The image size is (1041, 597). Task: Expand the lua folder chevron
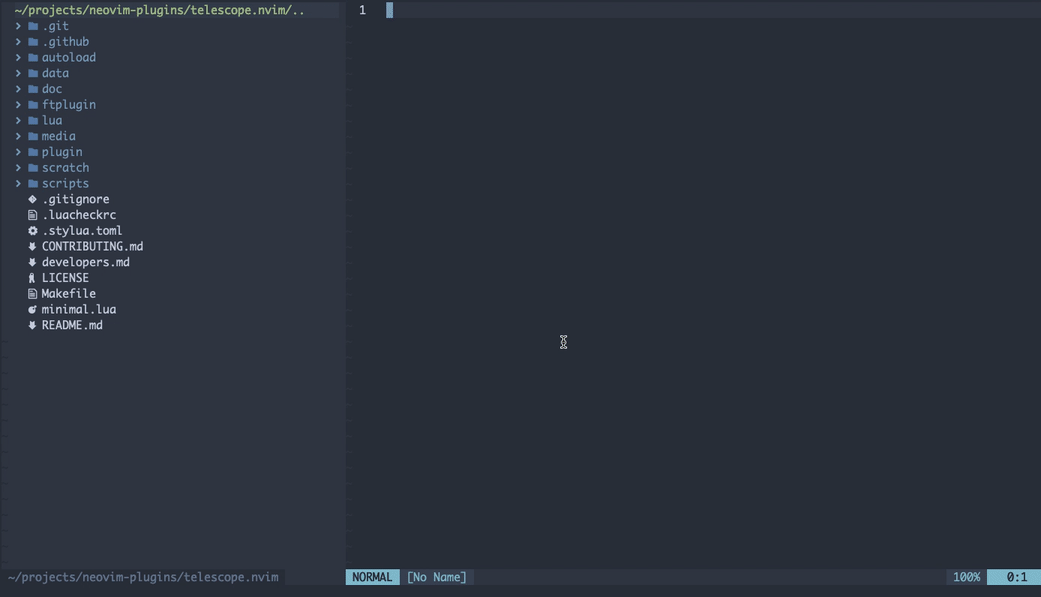(x=18, y=120)
